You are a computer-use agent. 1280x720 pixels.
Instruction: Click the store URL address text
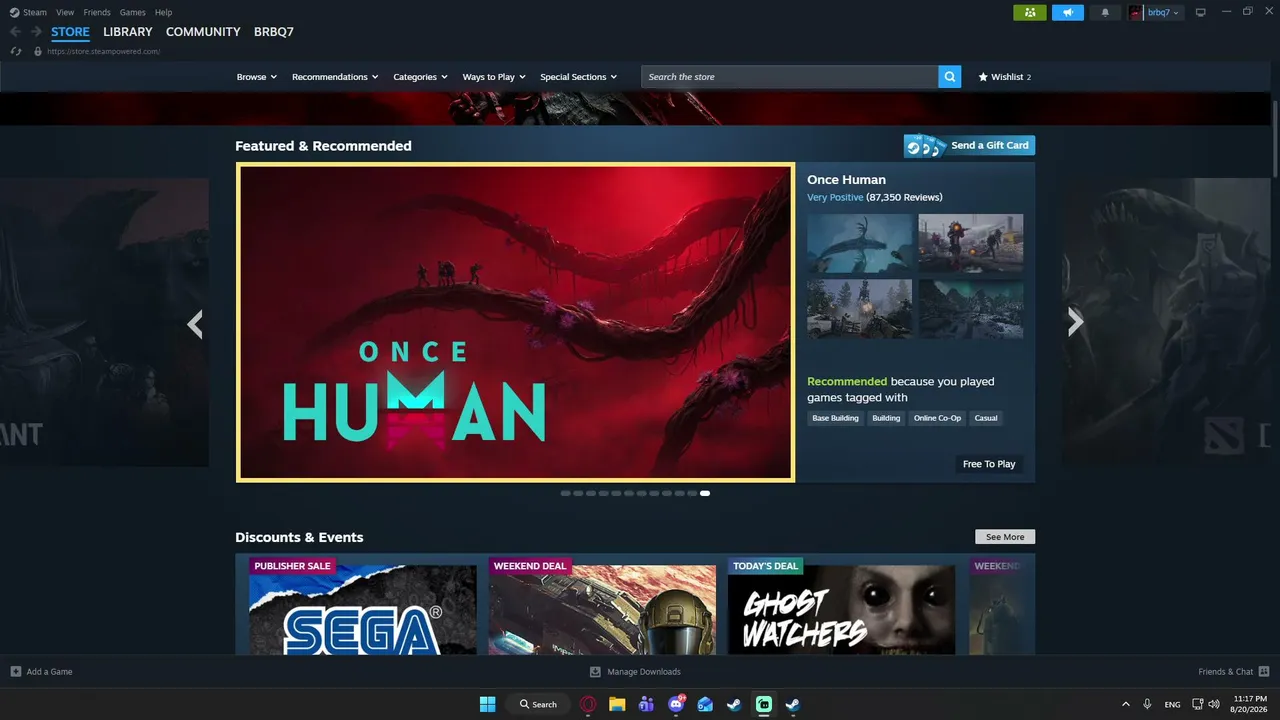pos(103,51)
